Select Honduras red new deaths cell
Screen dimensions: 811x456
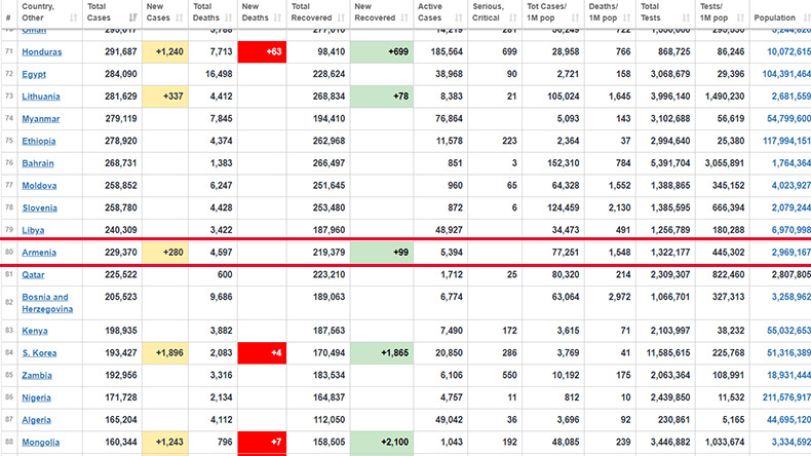click(262, 52)
